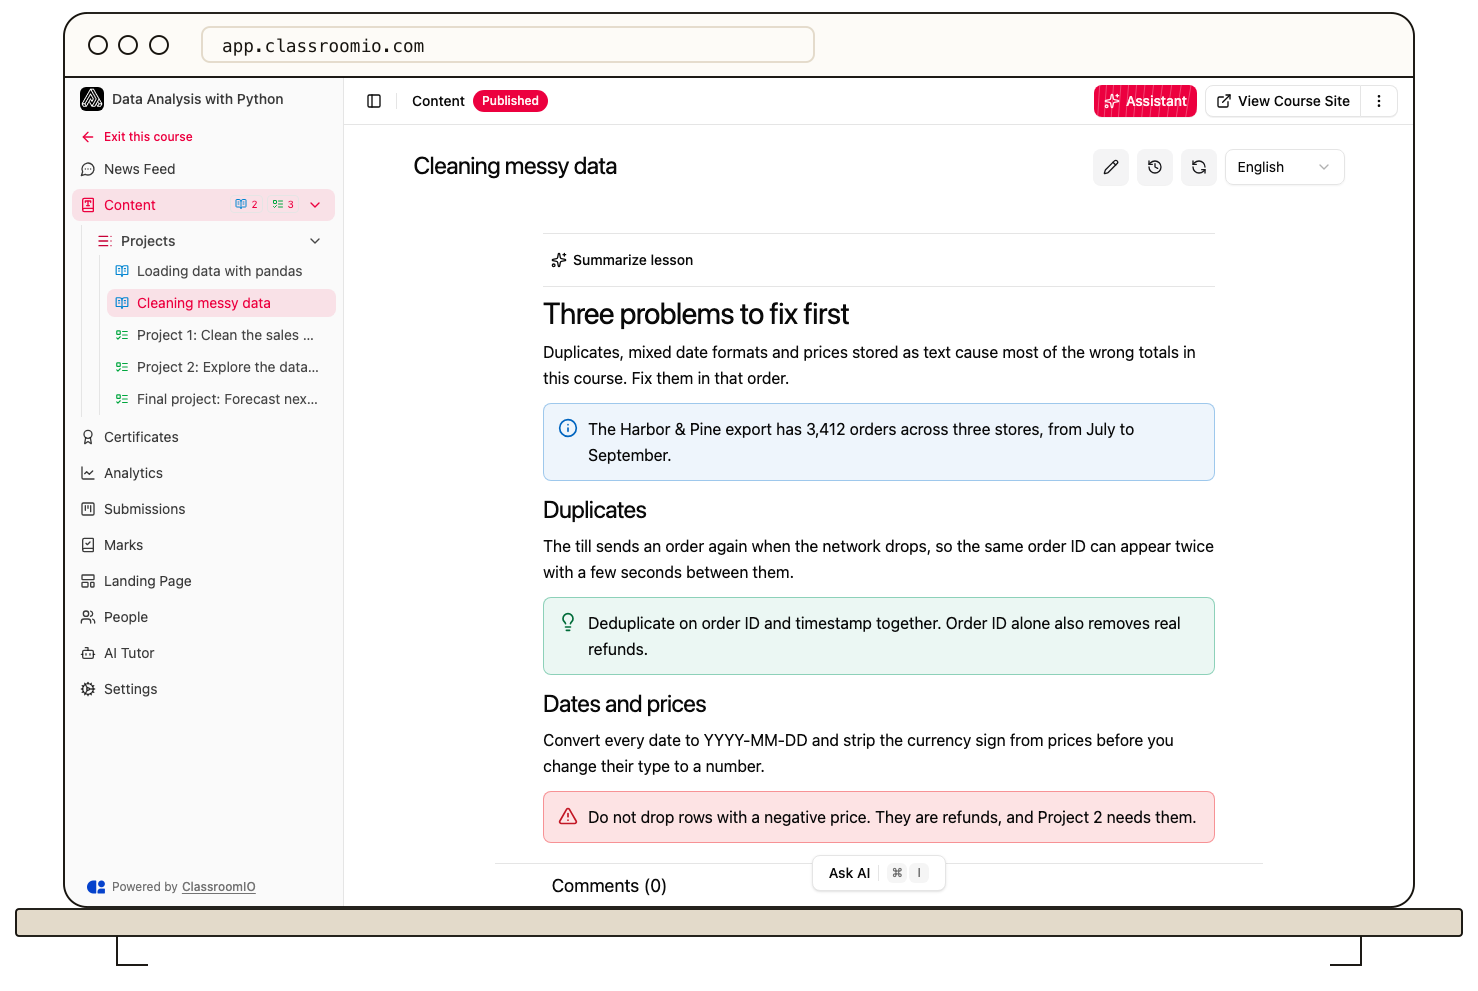The width and height of the screenshot is (1478, 991).
Task: Open Project 2: Explore the data exercise
Action: pyautogui.click(x=221, y=367)
